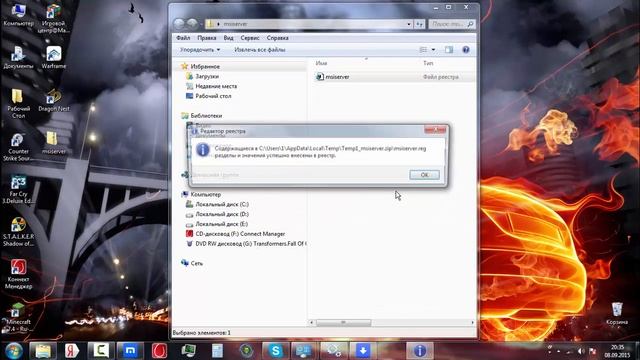This screenshot has height=360, width=640.
Task: Refresh the Explorer folder view
Action: (419, 24)
